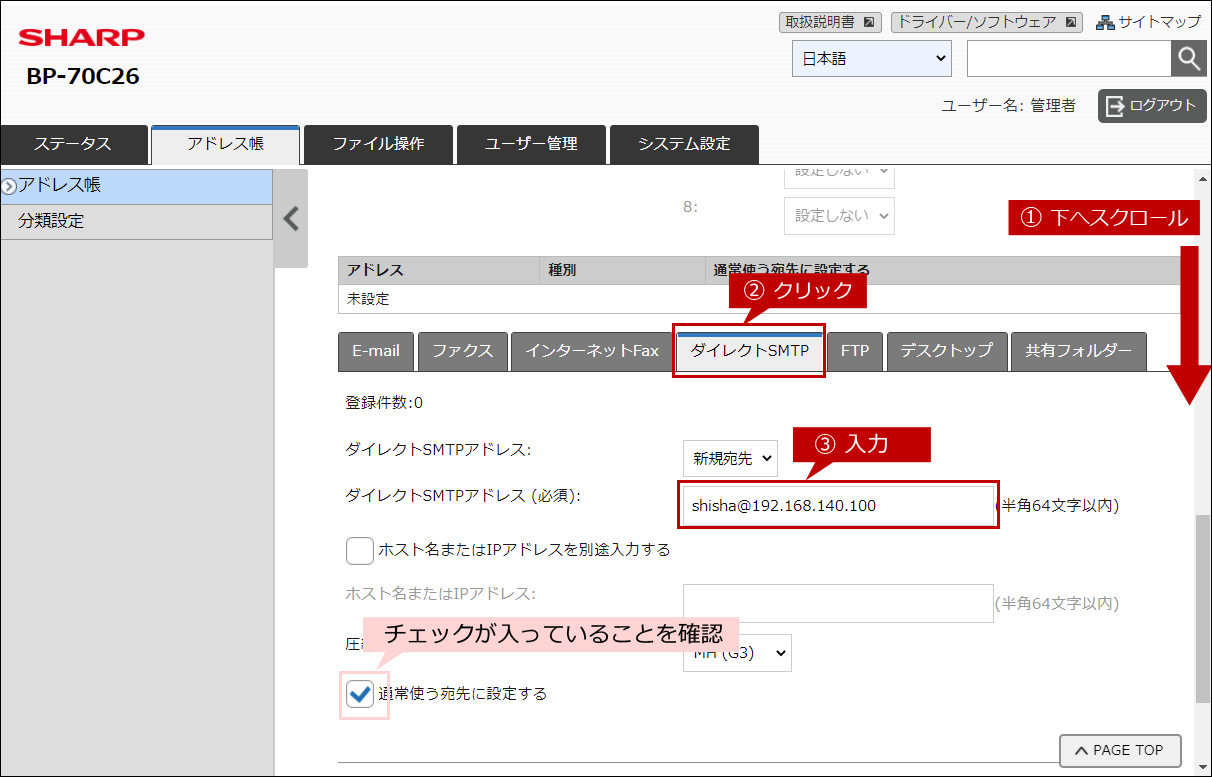
Task: Click the search text field
Action: (x=1069, y=58)
